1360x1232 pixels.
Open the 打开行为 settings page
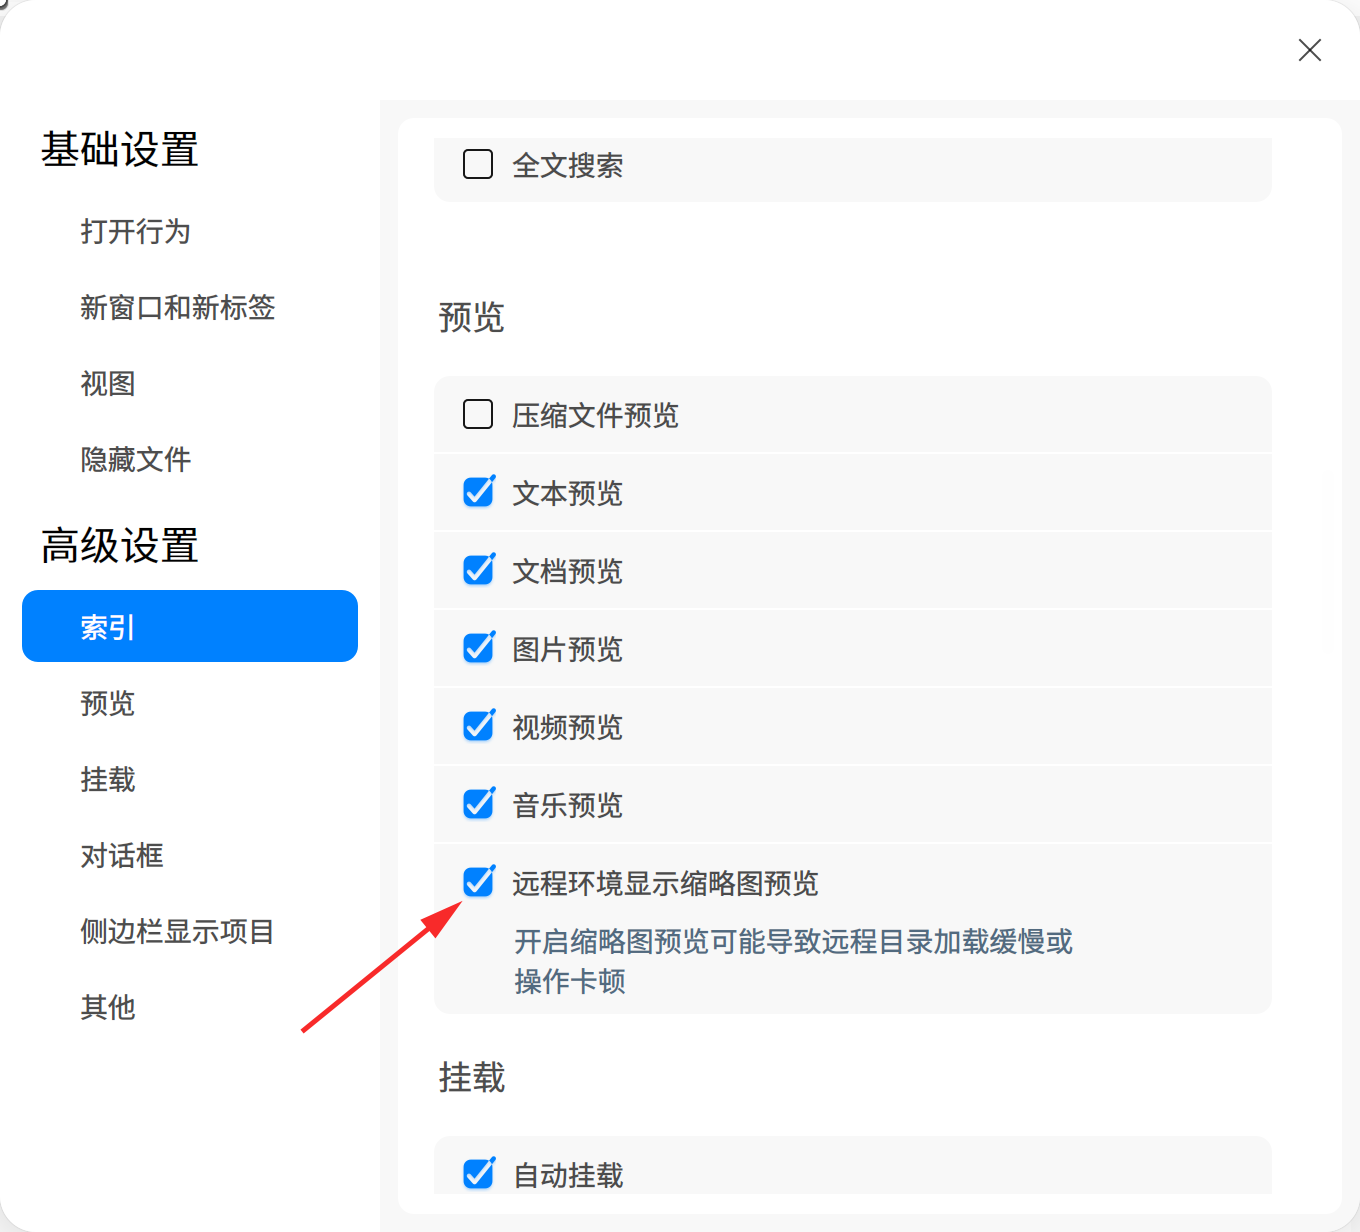135,232
